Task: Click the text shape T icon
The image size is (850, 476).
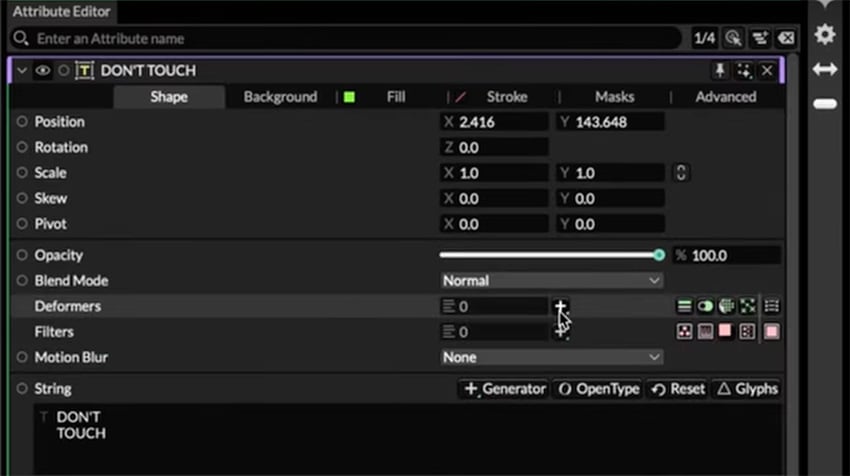Action: pyautogui.click(x=85, y=70)
